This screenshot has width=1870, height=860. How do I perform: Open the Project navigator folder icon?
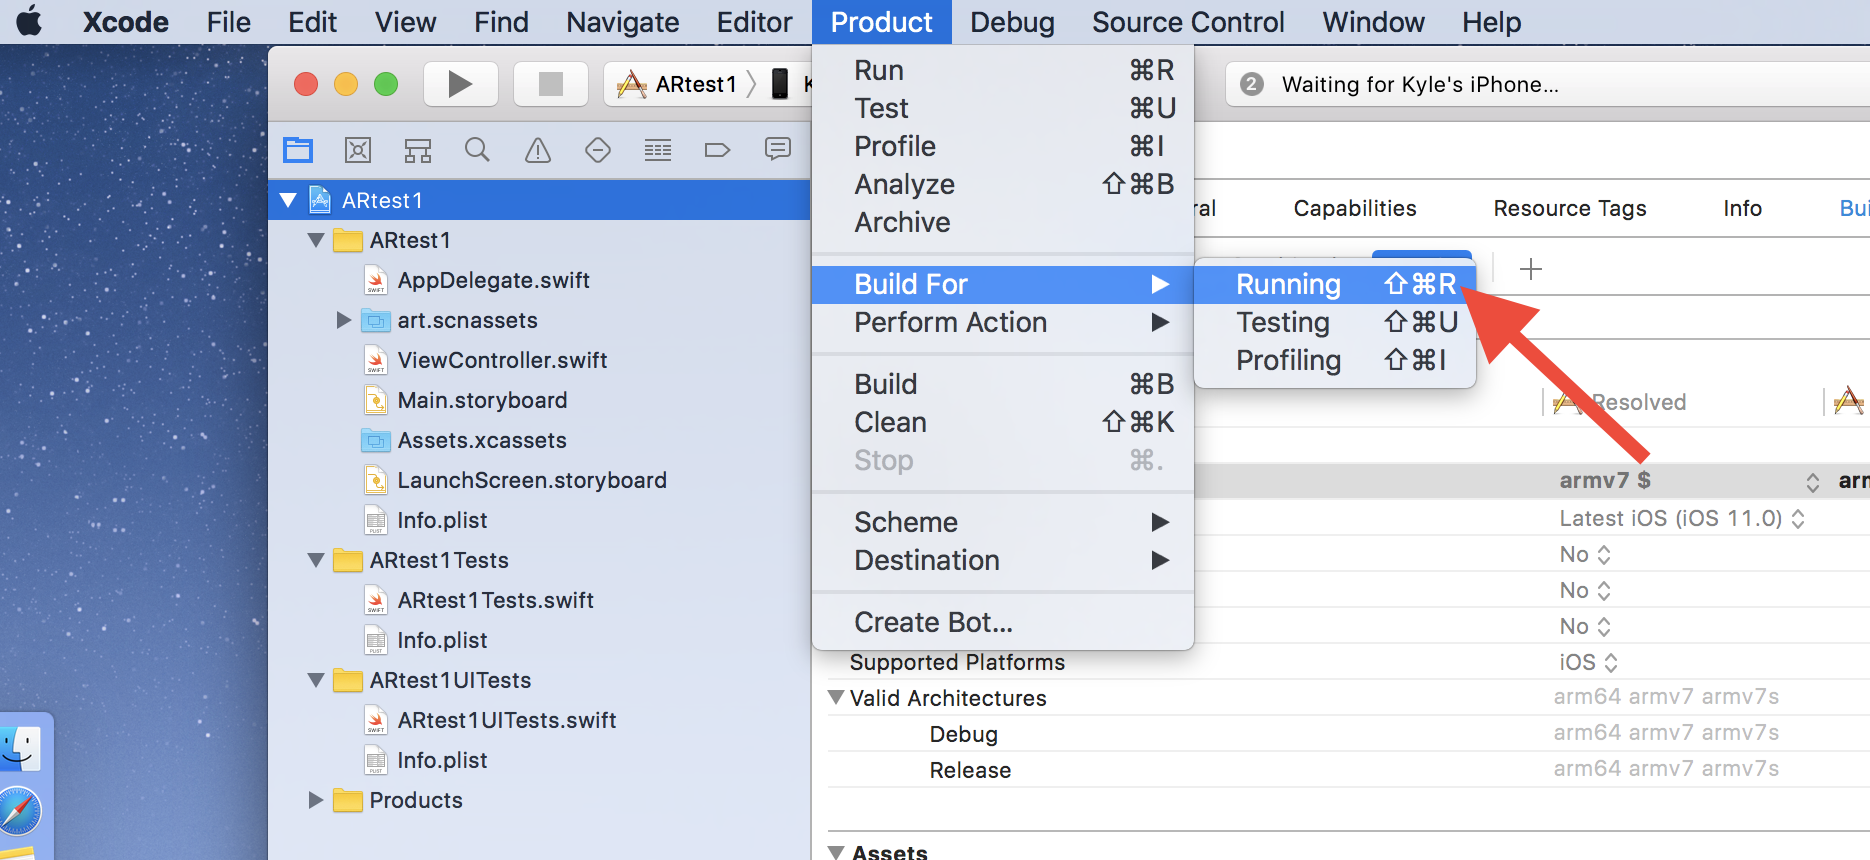[x=298, y=150]
